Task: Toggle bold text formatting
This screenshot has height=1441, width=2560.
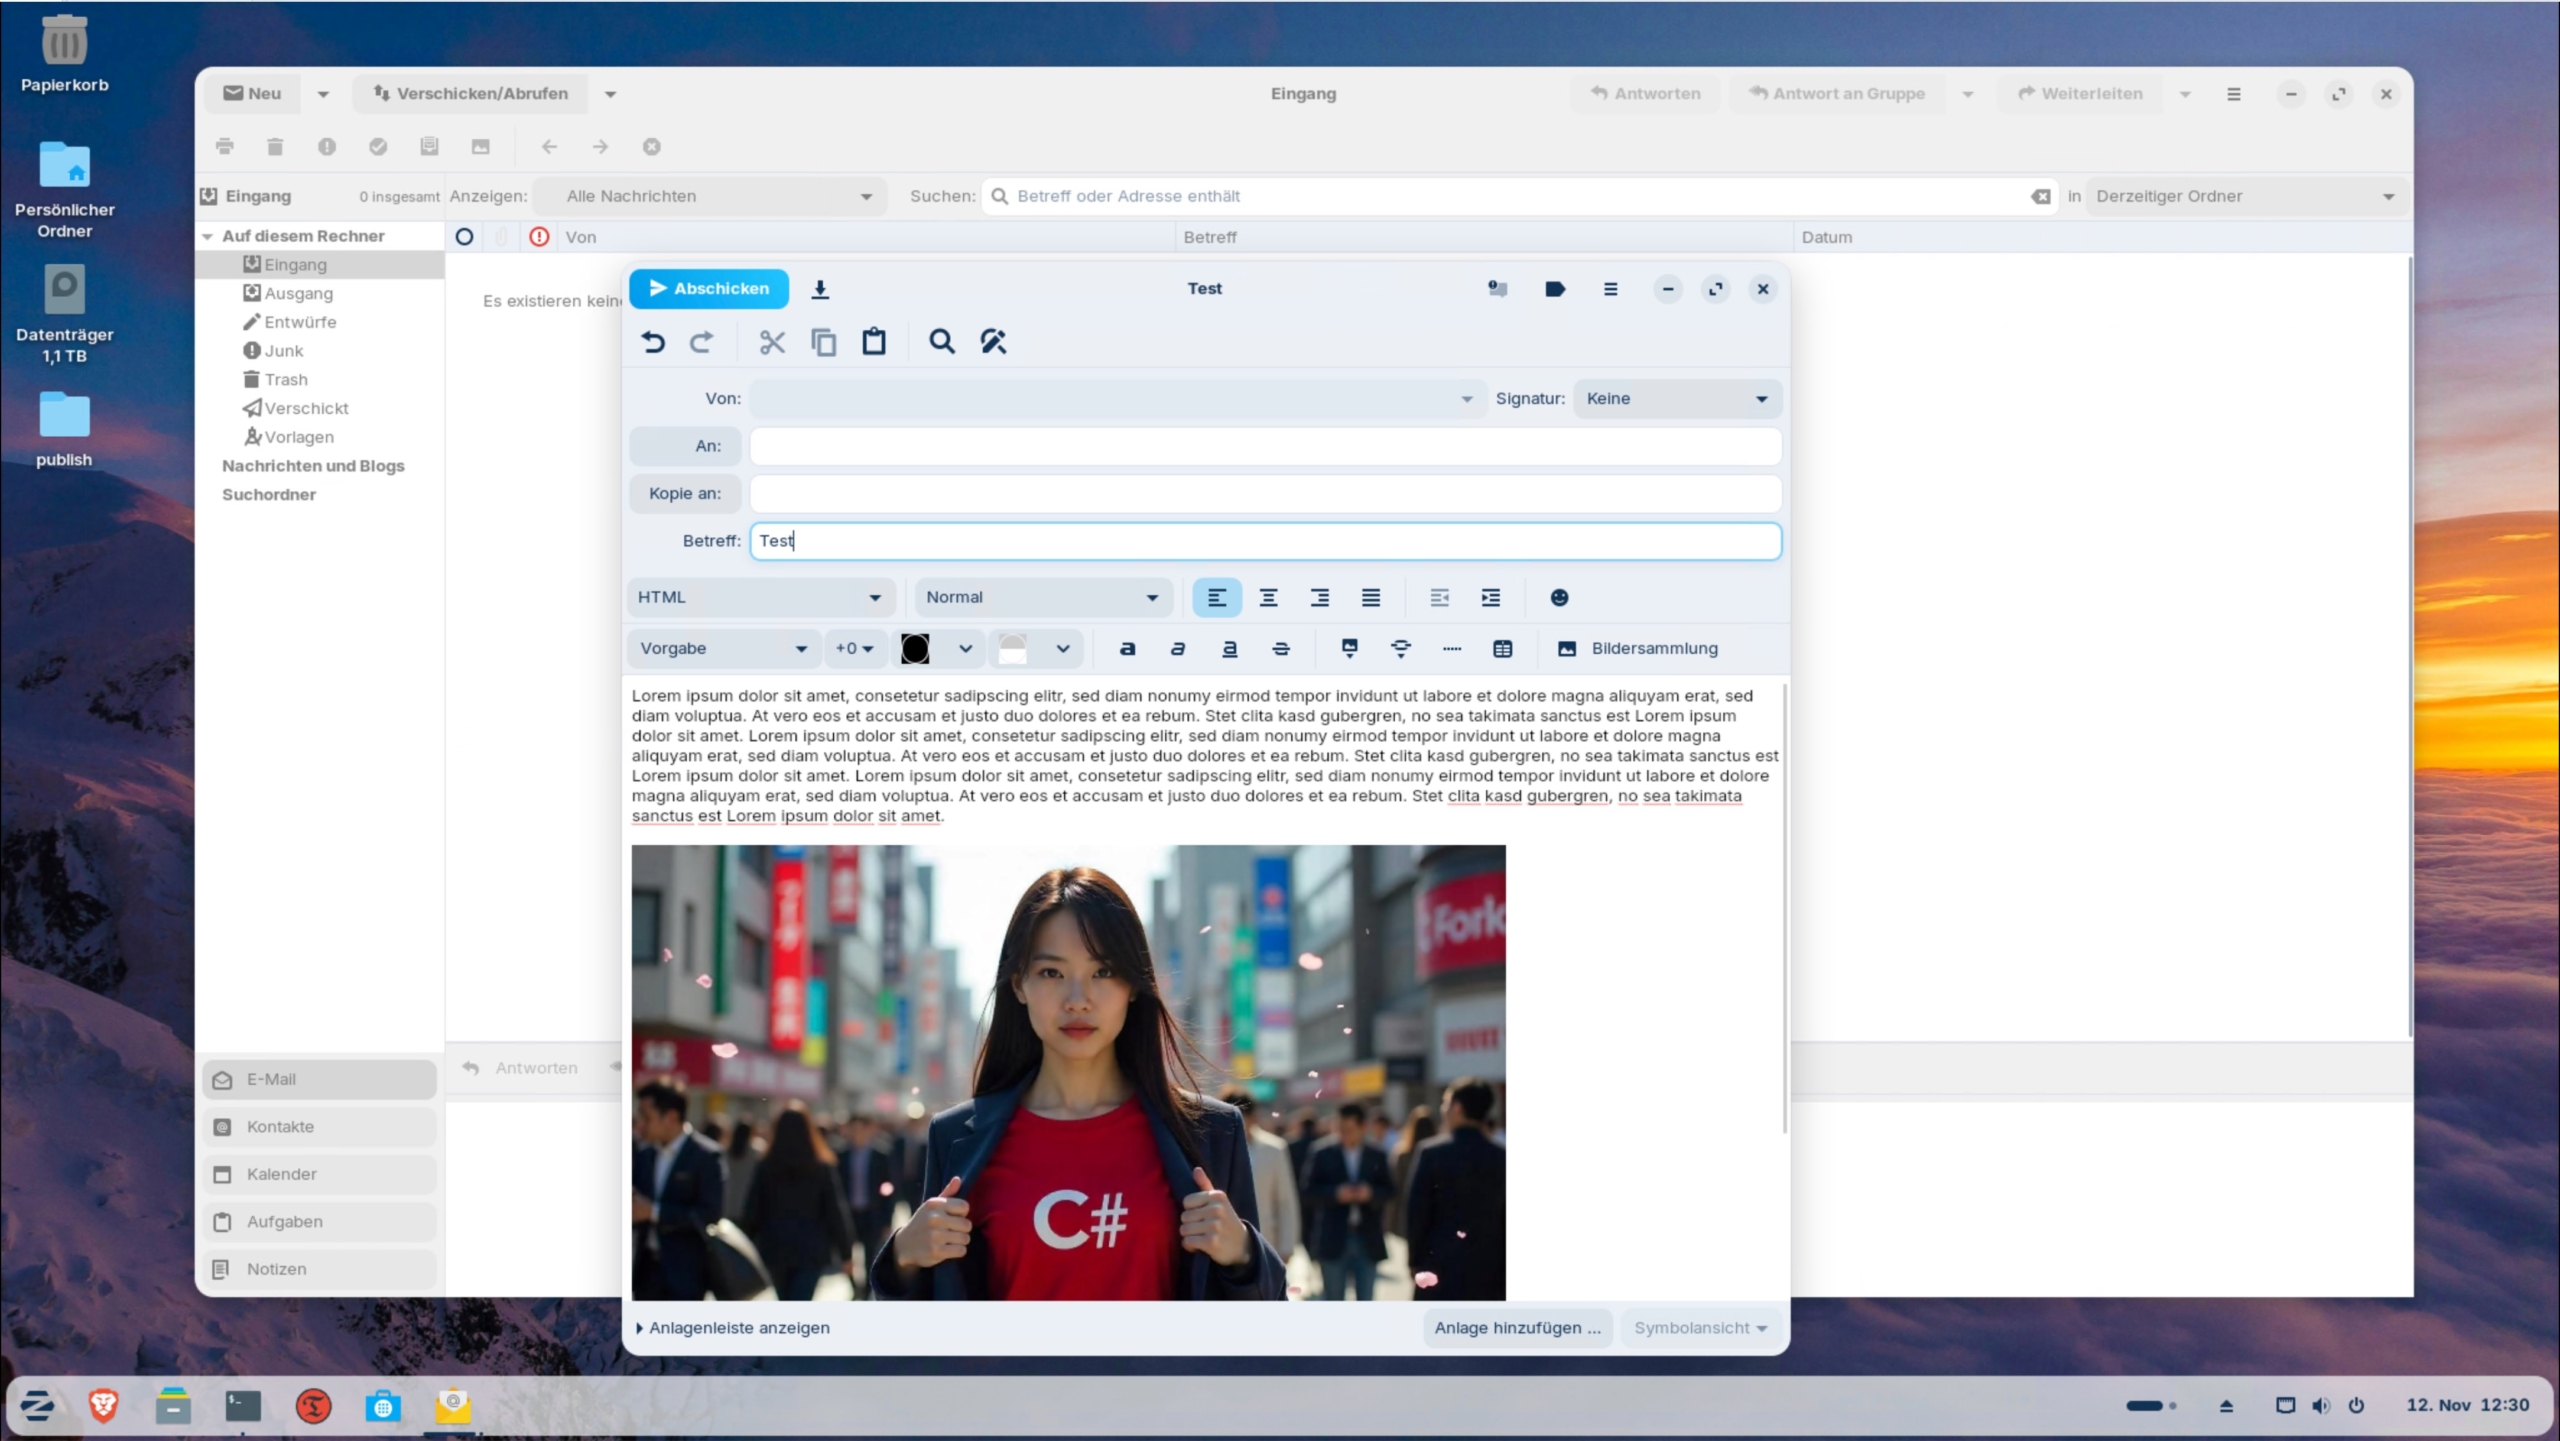Action: 1127,649
